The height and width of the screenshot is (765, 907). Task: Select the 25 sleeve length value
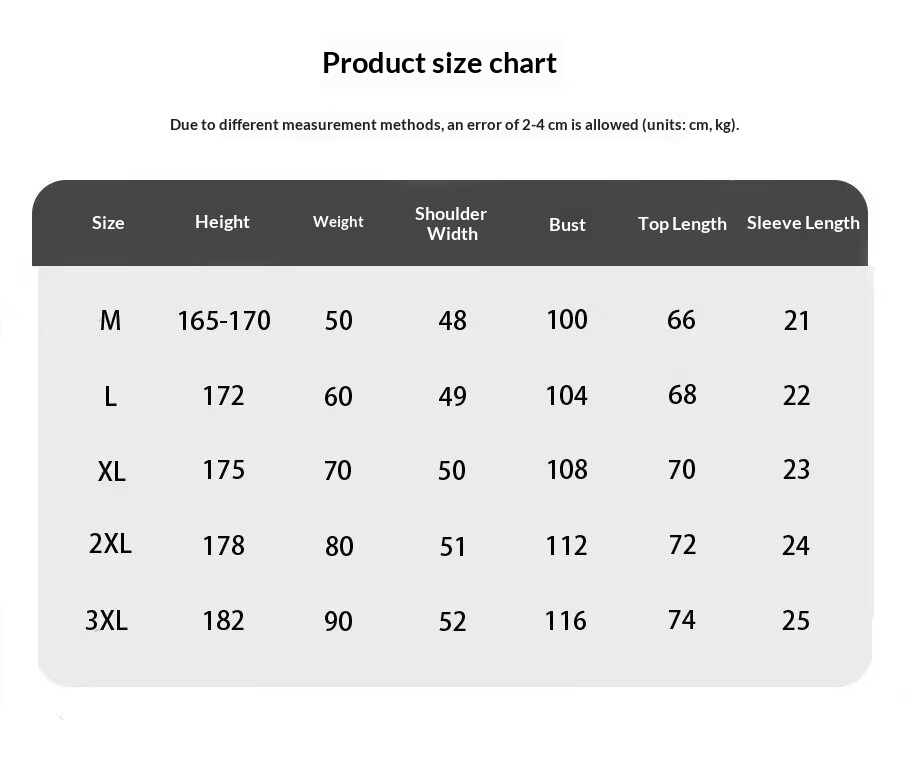coord(796,621)
